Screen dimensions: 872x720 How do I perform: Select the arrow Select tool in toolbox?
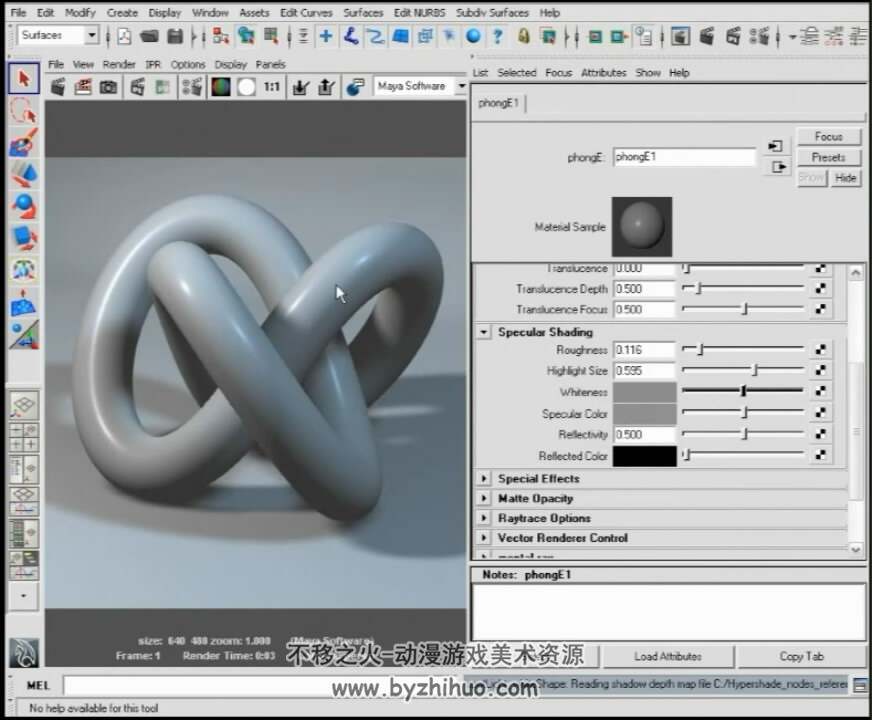click(23, 78)
